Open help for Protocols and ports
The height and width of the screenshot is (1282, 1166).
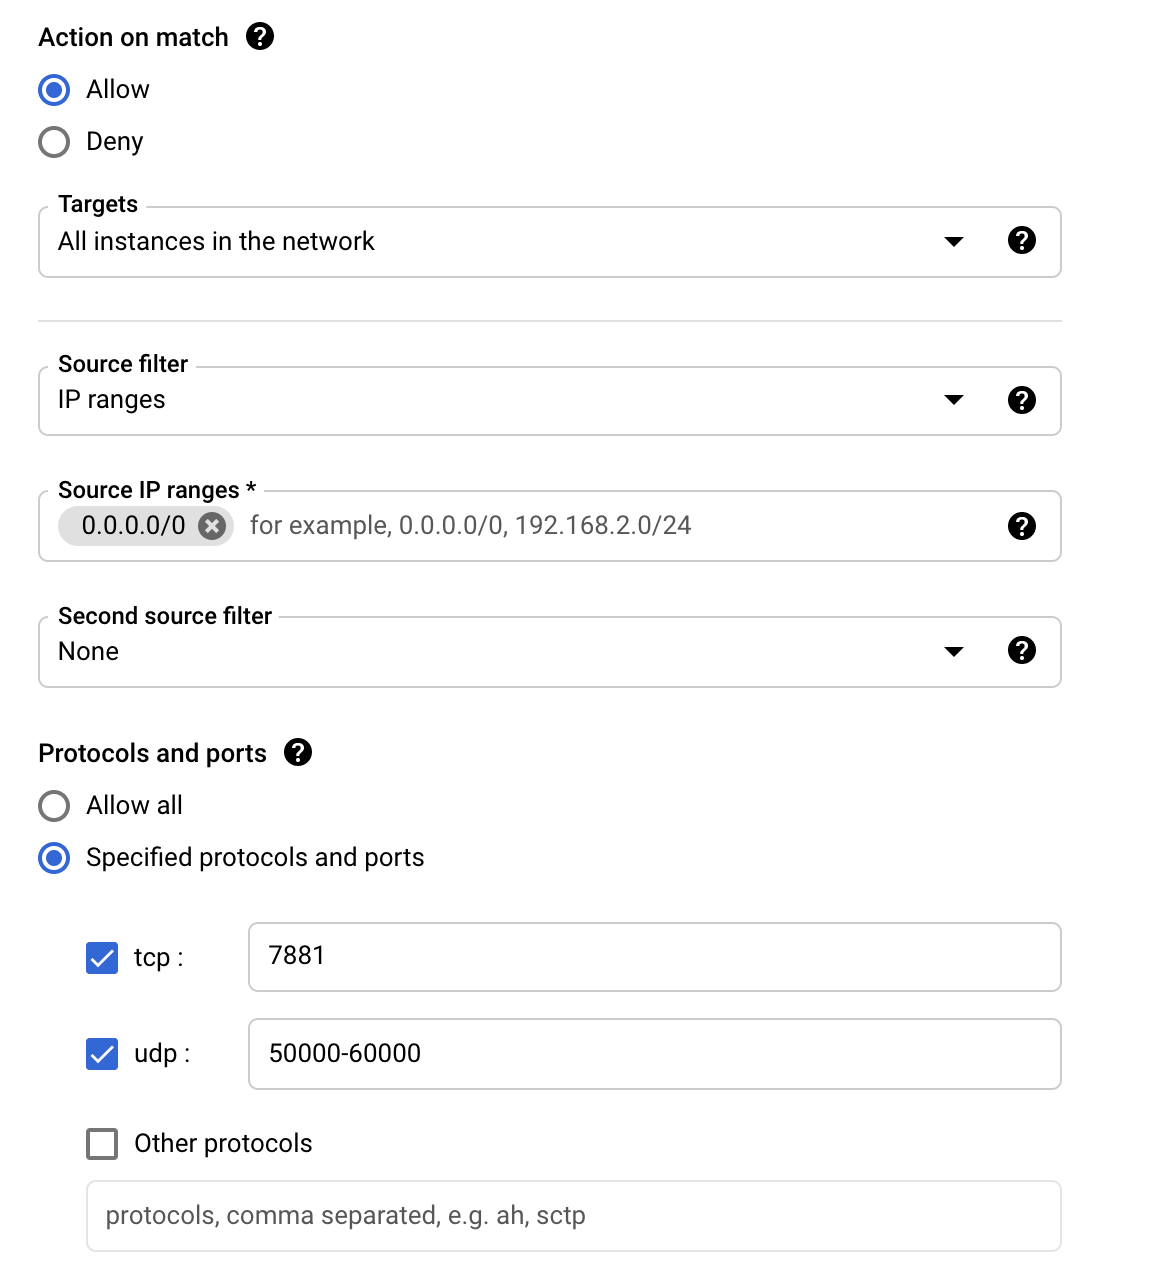[x=298, y=752]
